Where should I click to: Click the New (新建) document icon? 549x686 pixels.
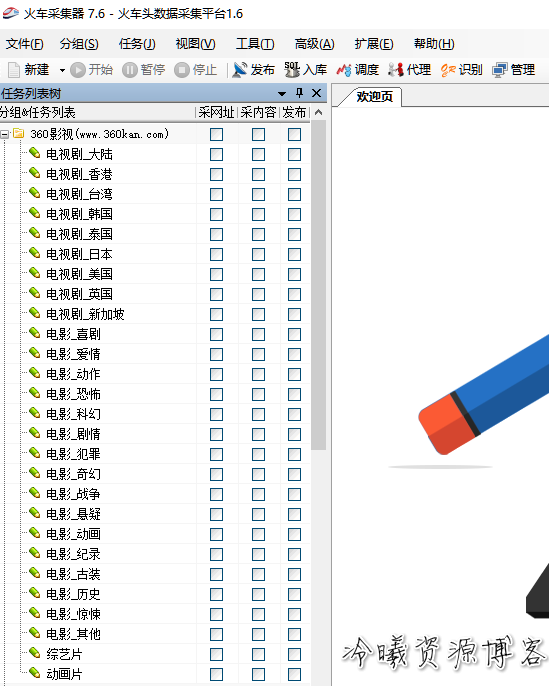pos(14,70)
